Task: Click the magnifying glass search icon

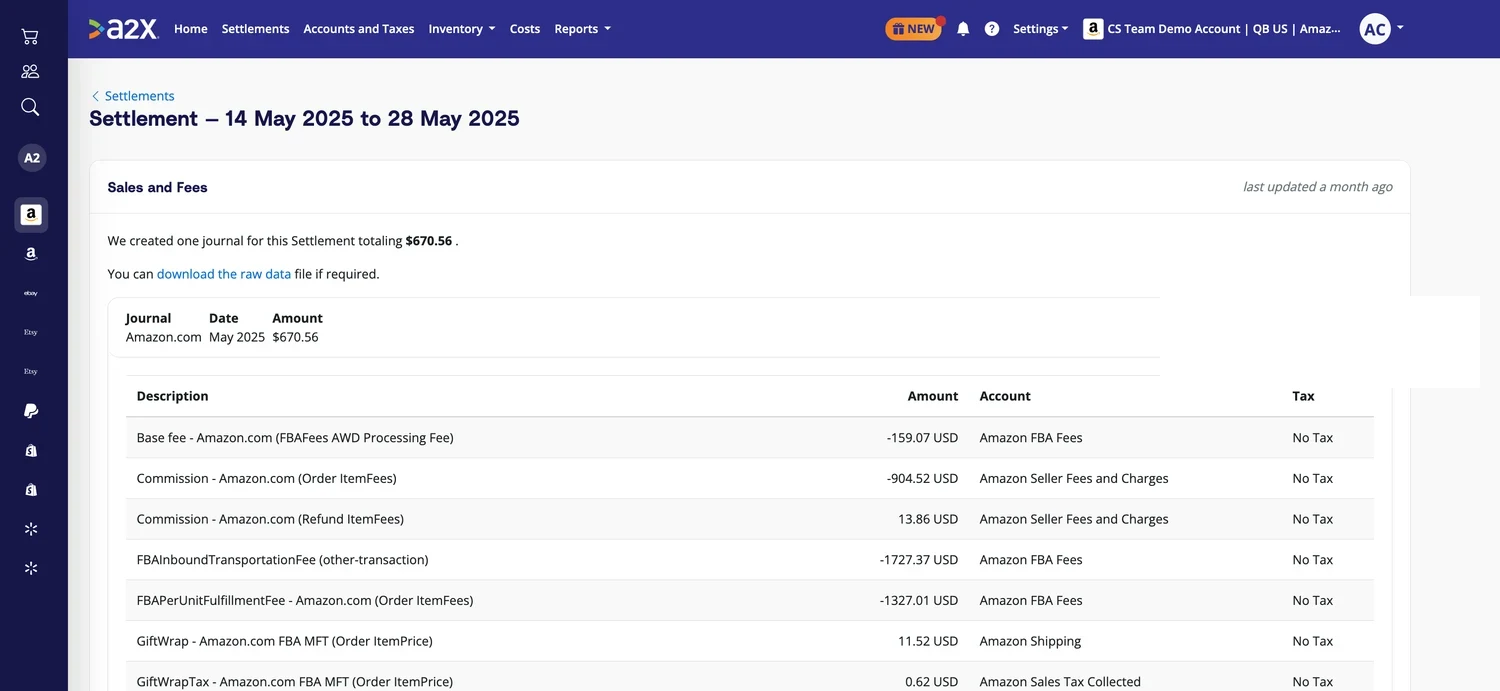Action: tap(30, 107)
